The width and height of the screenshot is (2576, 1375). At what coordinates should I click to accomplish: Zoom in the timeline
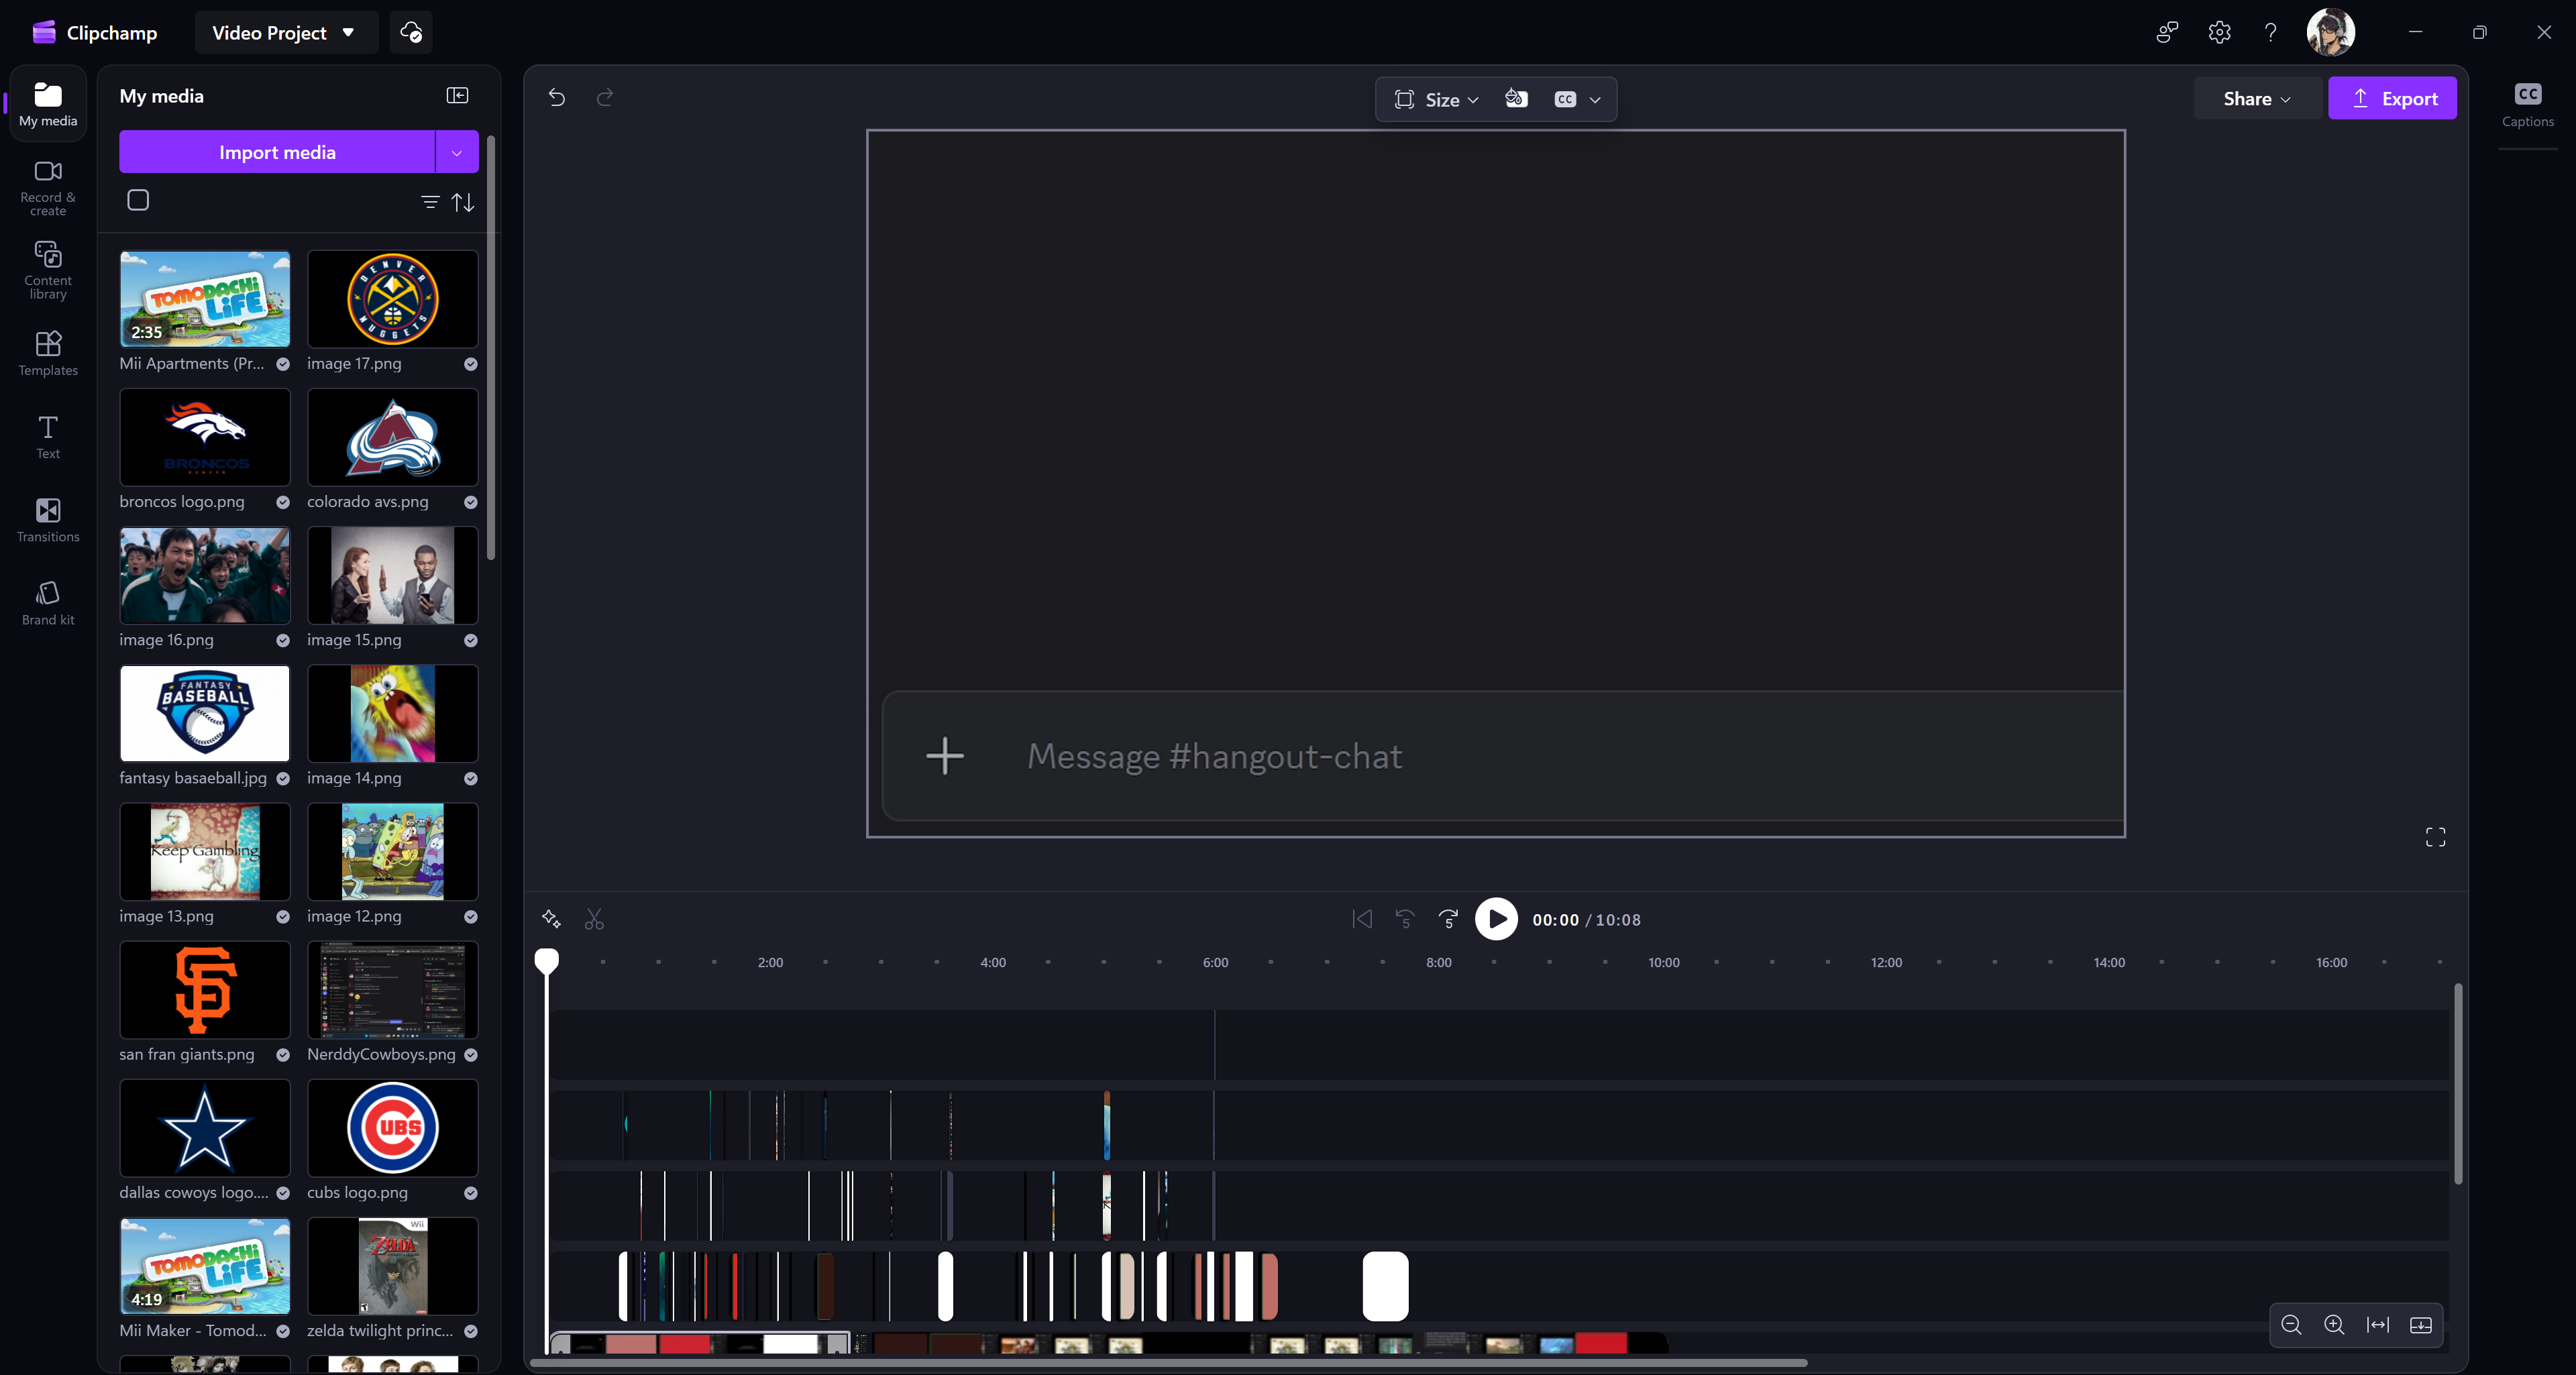(x=2334, y=1325)
